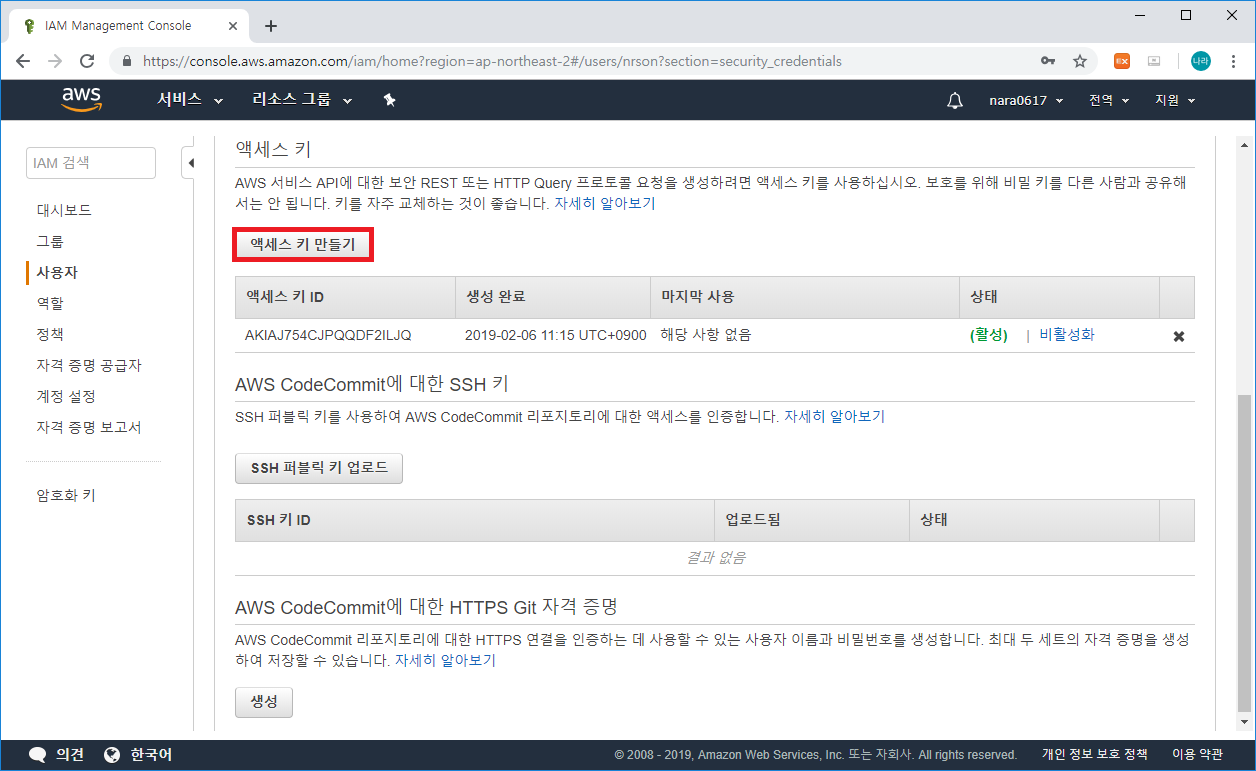Open 계정 설정 in the sidebar
Screen dimensions: 1256x771
pos(66,396)
